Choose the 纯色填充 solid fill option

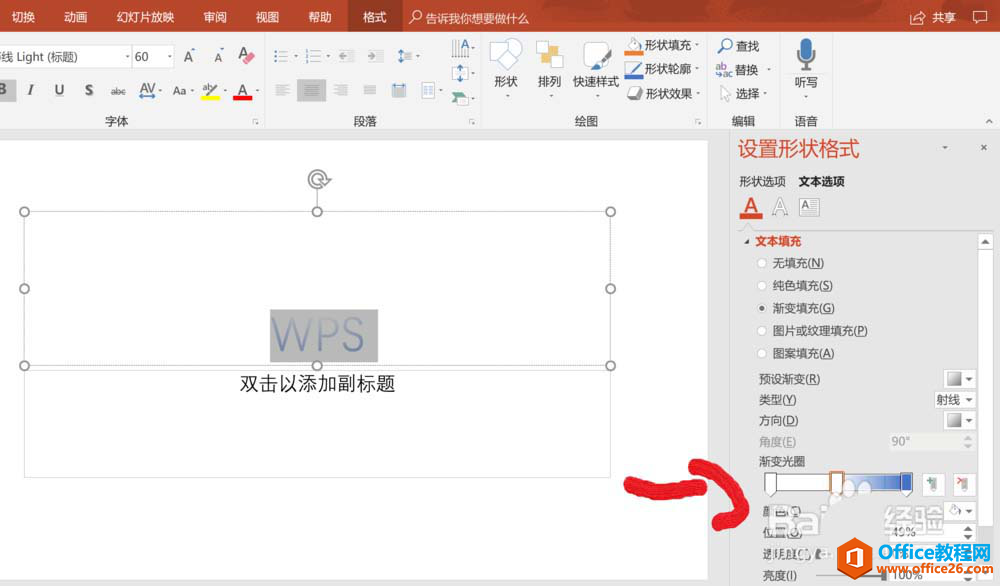point(763,286)
